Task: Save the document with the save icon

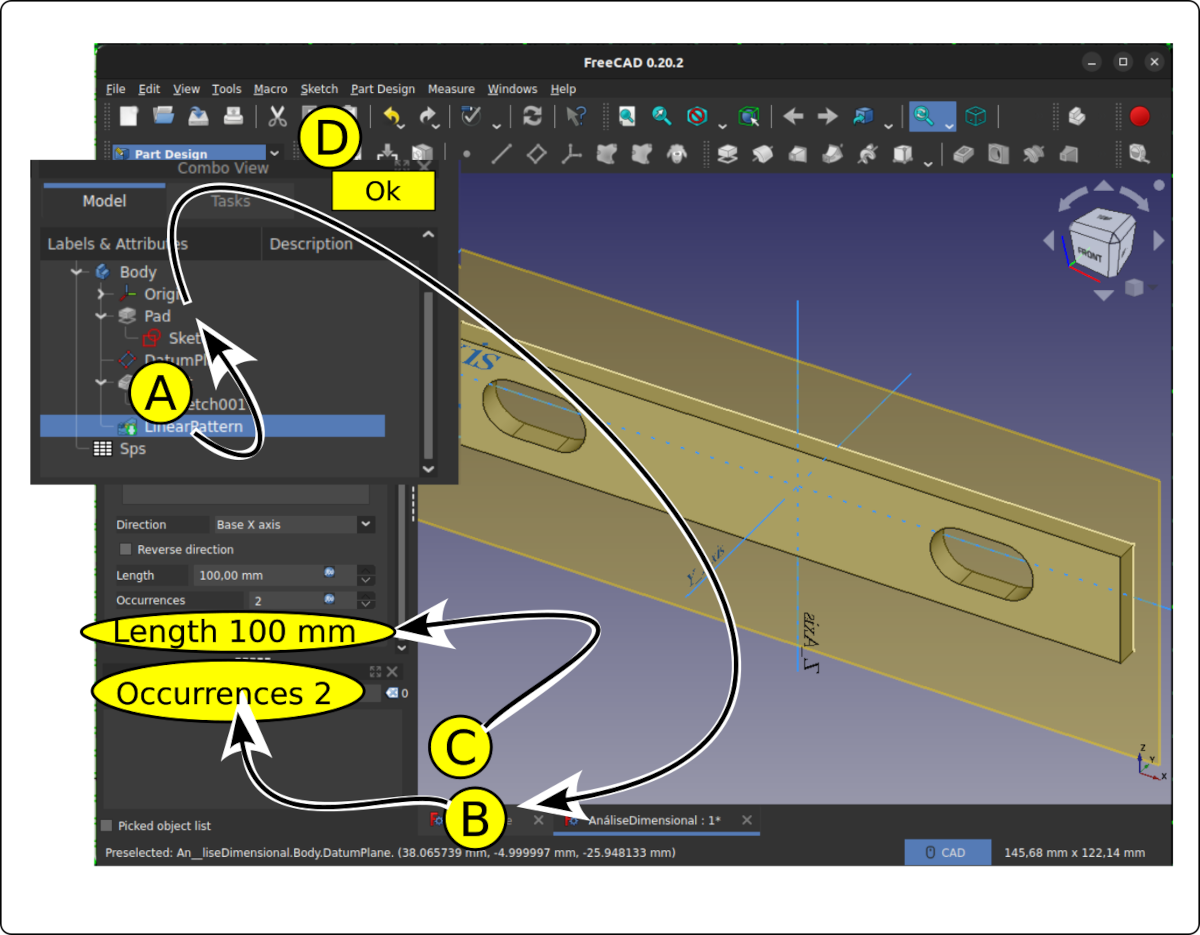Action: [x=198, y=116]
